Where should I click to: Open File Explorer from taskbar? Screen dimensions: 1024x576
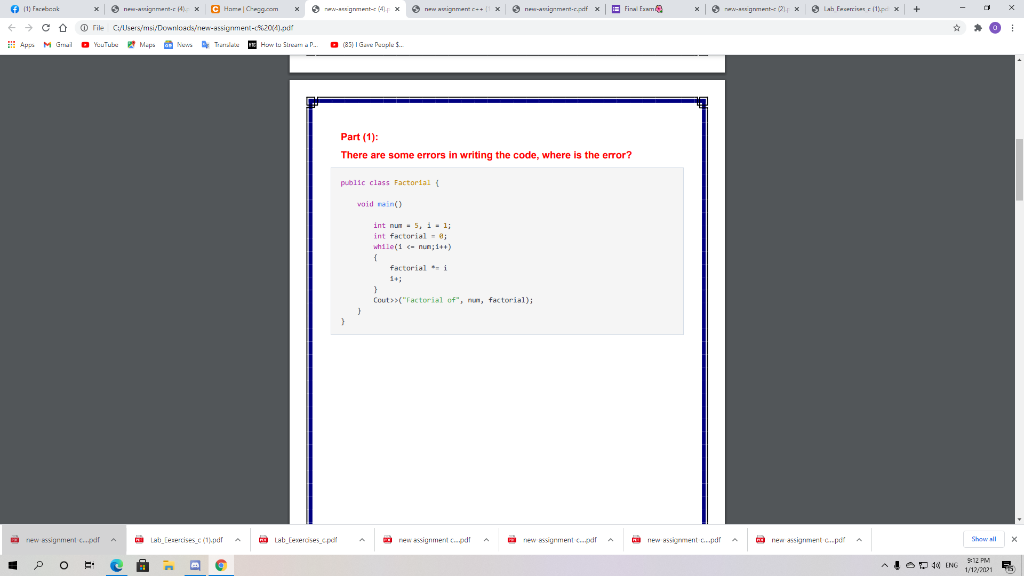coord(168,566)
